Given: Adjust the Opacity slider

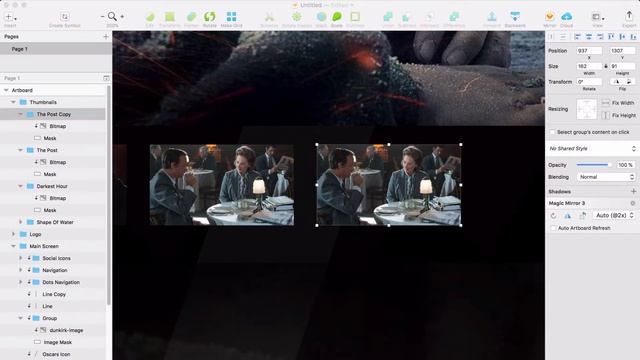Looking at the screenshot, I should (x=594, y=165).
